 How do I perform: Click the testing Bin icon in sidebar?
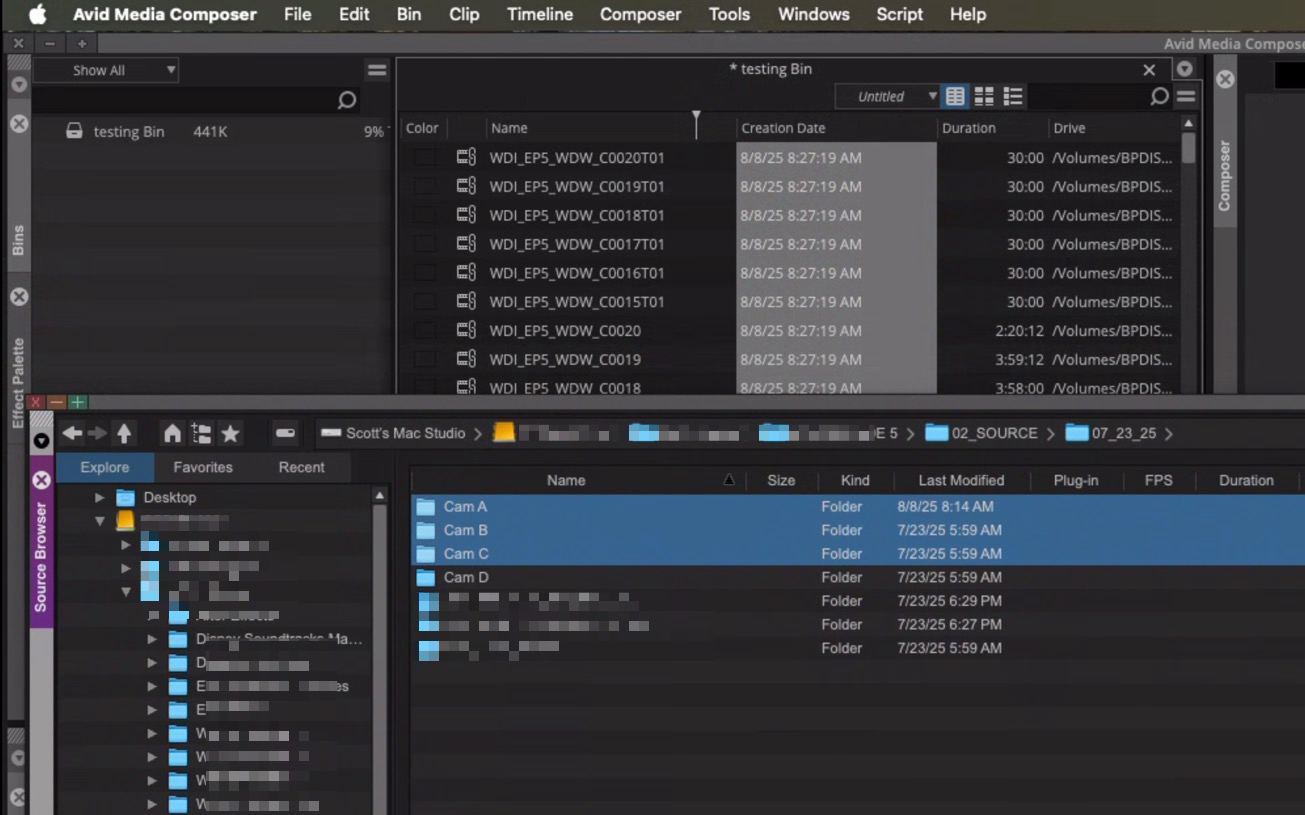click(74, 131)
